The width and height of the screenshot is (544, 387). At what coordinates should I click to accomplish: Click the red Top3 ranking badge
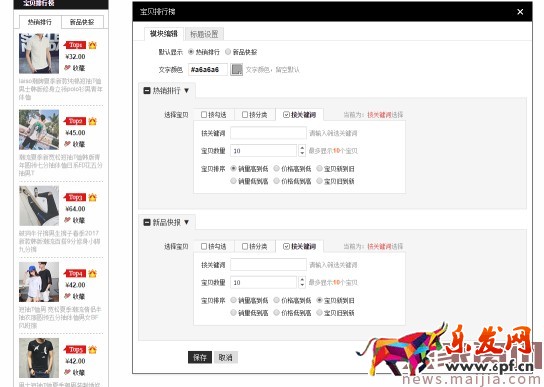75,197
